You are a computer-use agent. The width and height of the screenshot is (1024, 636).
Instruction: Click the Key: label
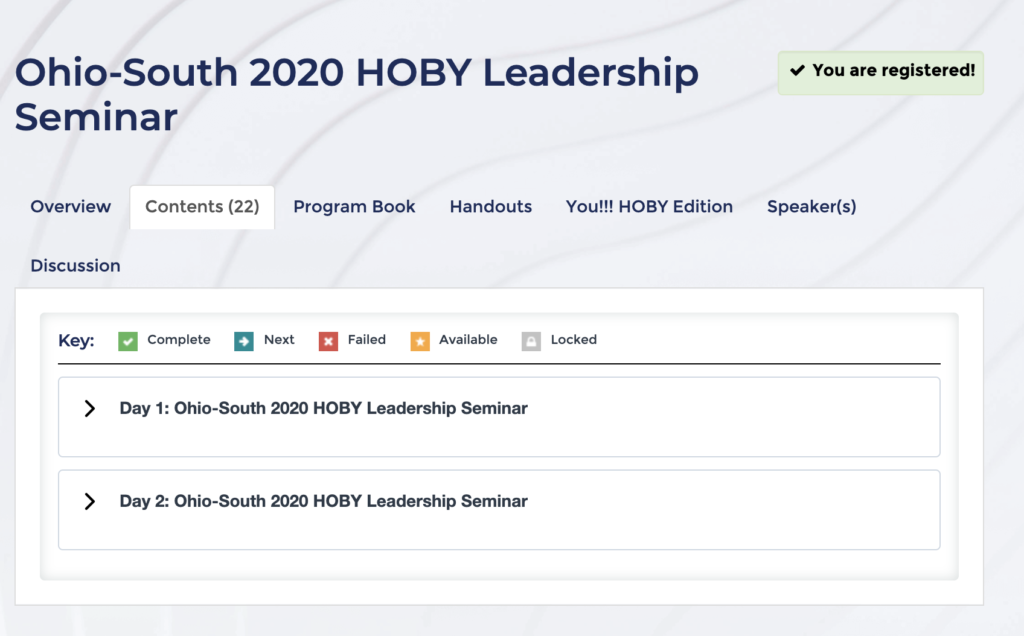click(76, 341)
